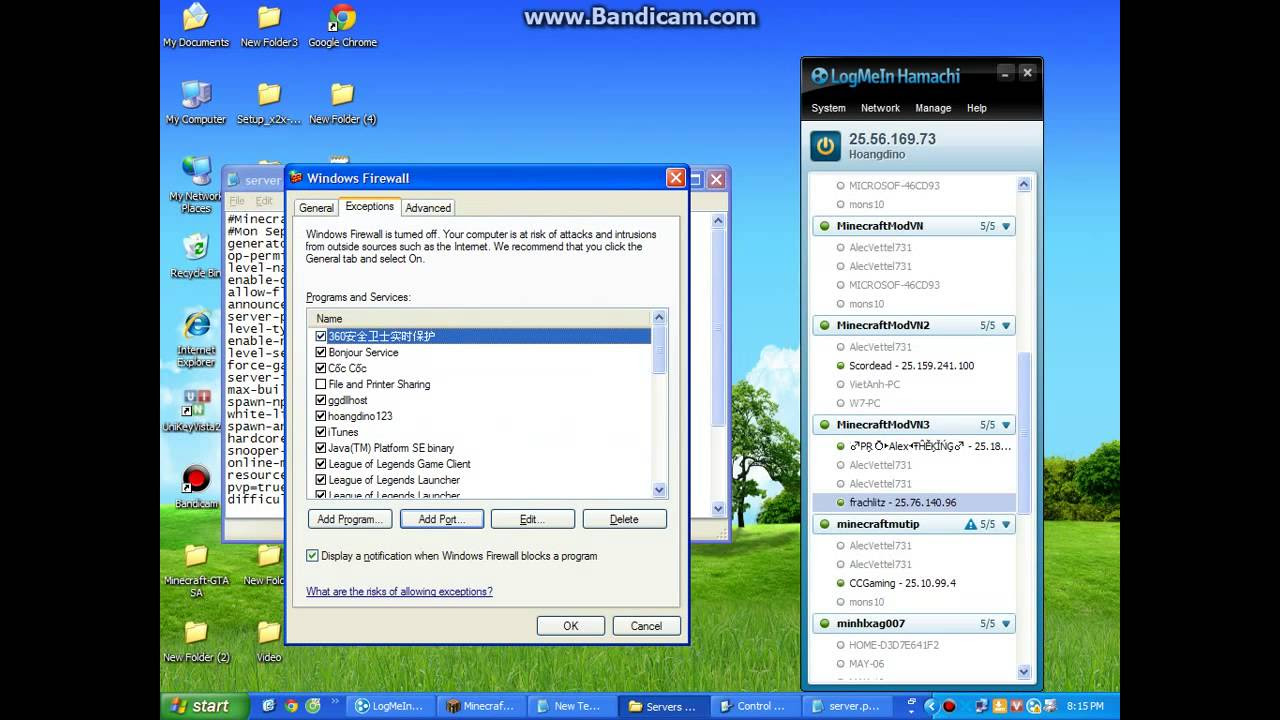Uncheck Bonjour Service checkbox
1280x720 pixels.
tap(321, 352)
